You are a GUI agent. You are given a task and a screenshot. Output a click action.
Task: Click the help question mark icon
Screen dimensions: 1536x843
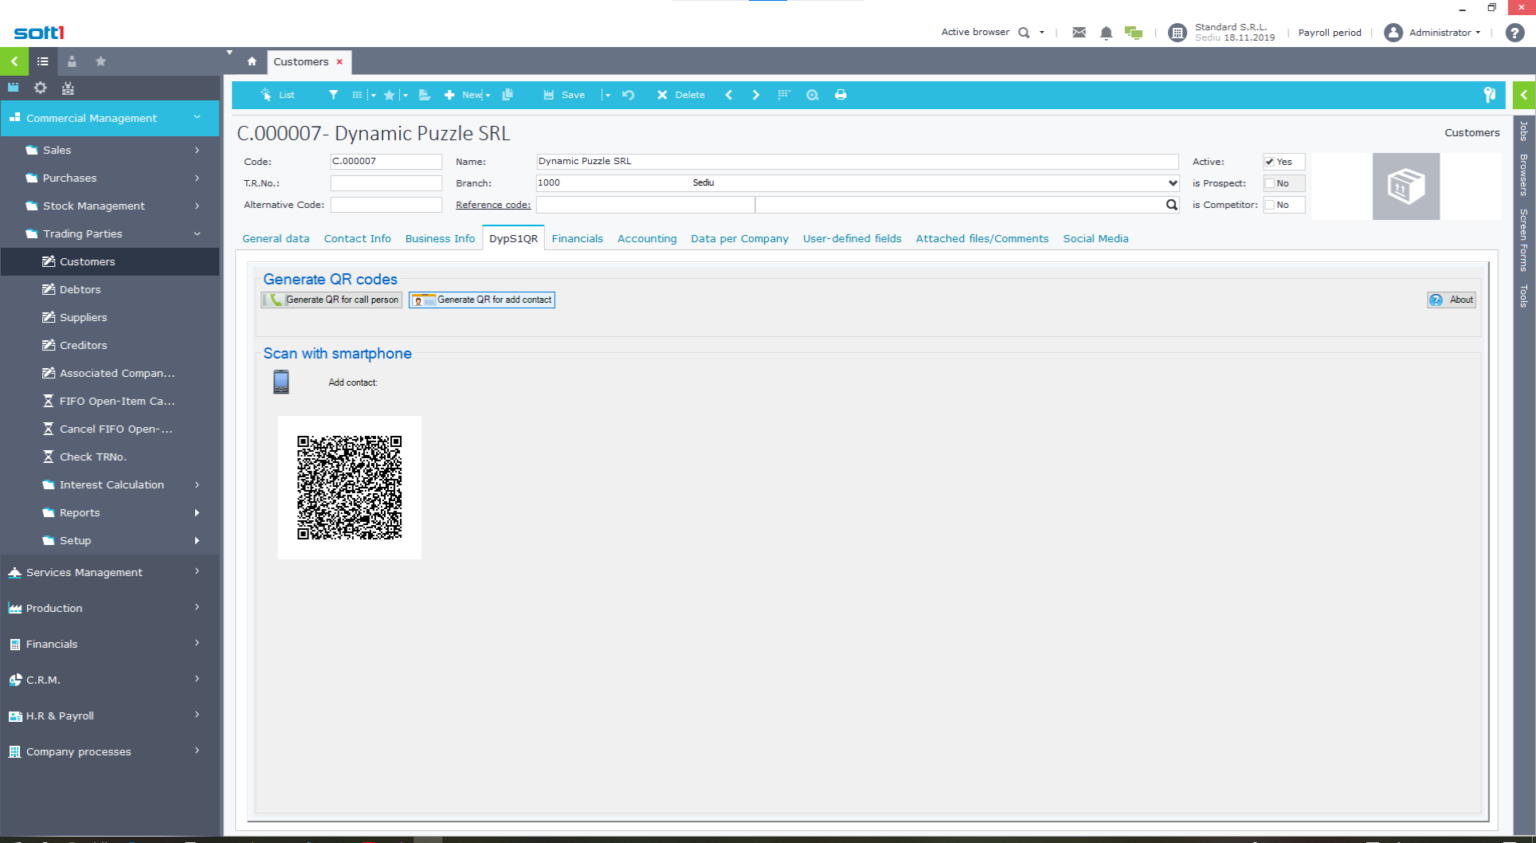tap(1515, 33)
